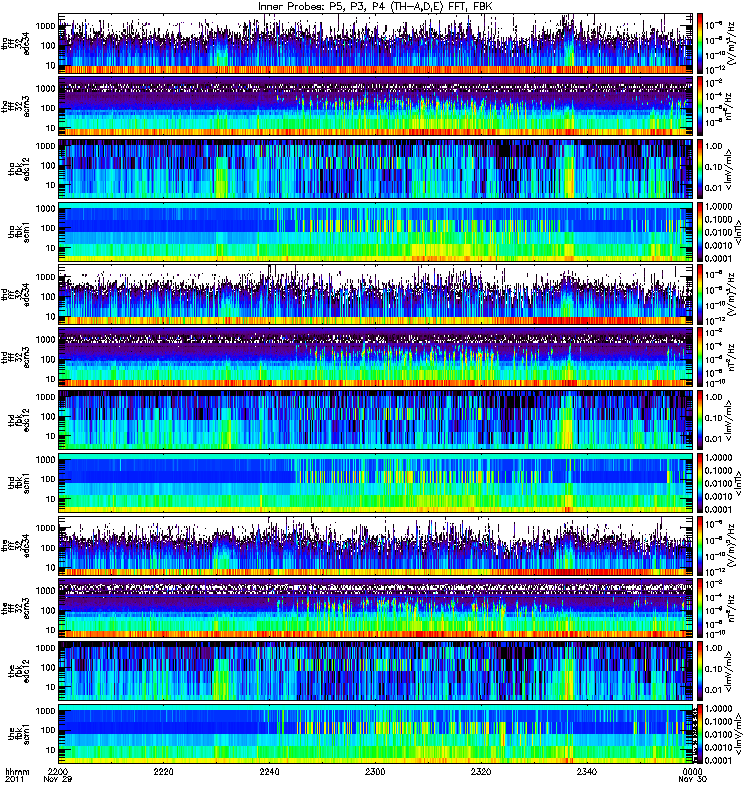
Task: Click the 2200 time axis label
Action: (x=58, y=771)
